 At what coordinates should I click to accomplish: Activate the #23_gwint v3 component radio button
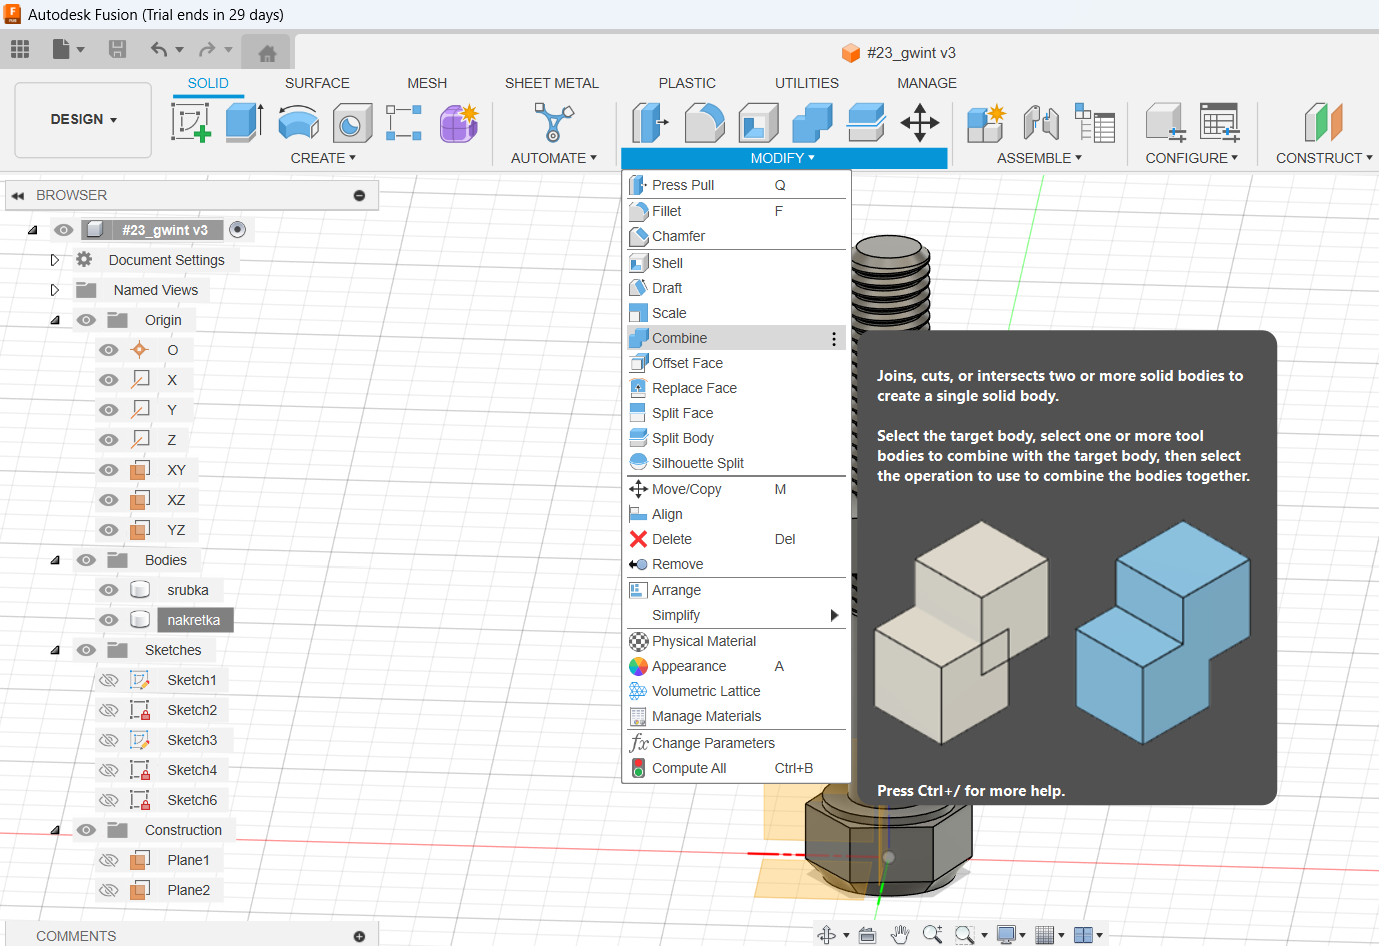(237, 230)
